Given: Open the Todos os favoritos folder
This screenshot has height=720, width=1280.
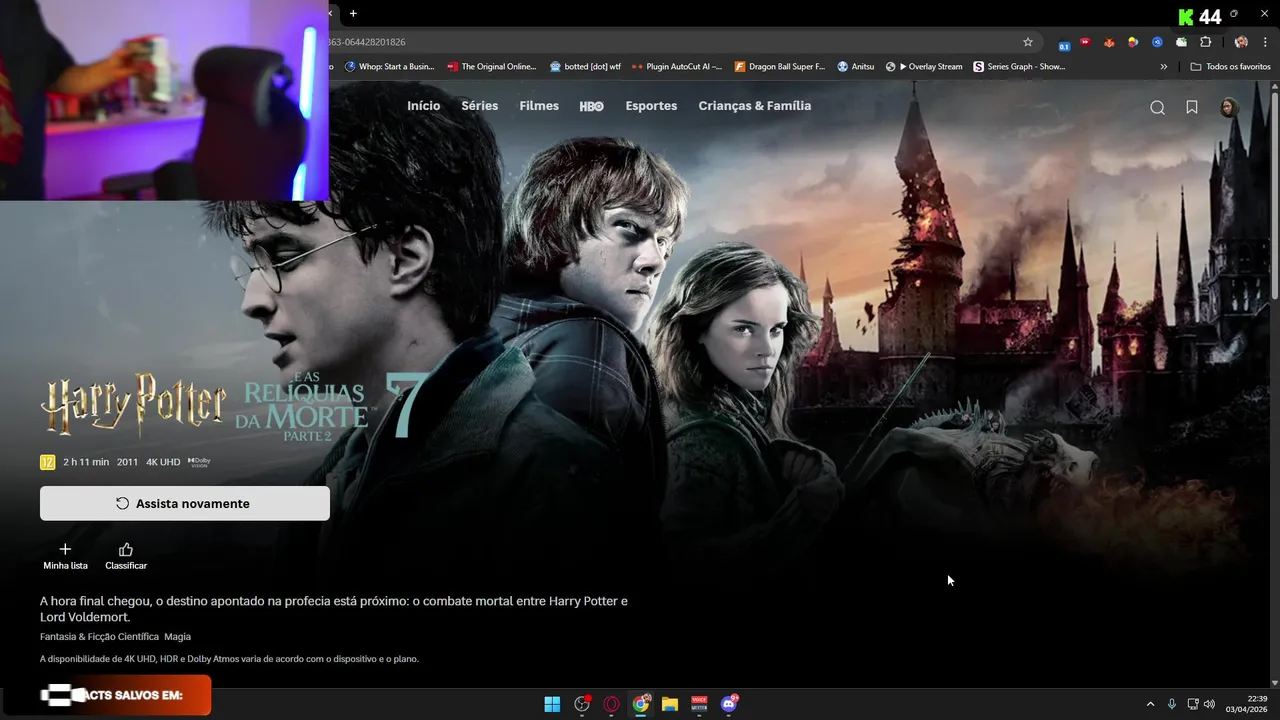Looking at the screenshot, I should point(1230,67).
